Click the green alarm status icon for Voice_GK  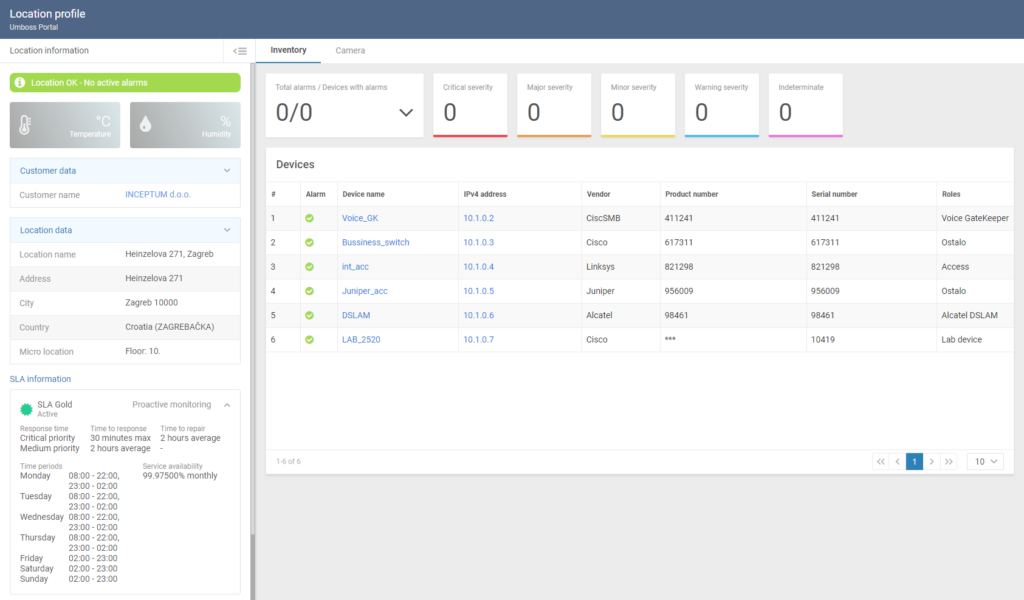pos(309,218)
